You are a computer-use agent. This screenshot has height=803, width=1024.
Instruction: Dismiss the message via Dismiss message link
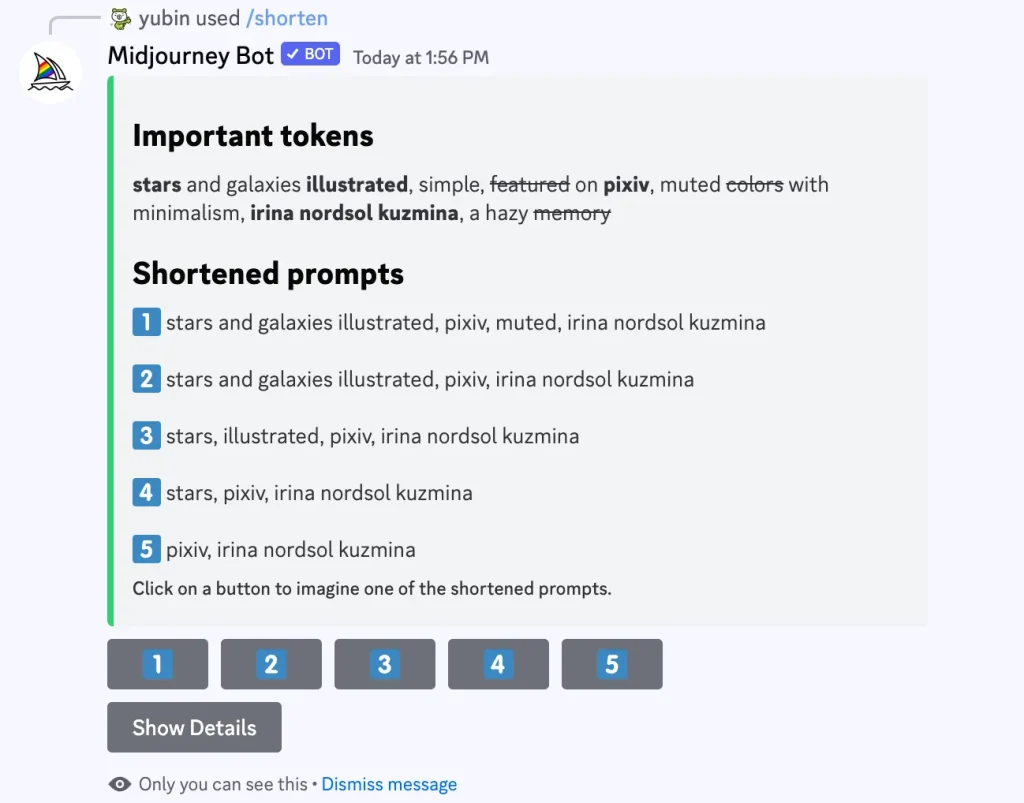[x=389, y=784]
